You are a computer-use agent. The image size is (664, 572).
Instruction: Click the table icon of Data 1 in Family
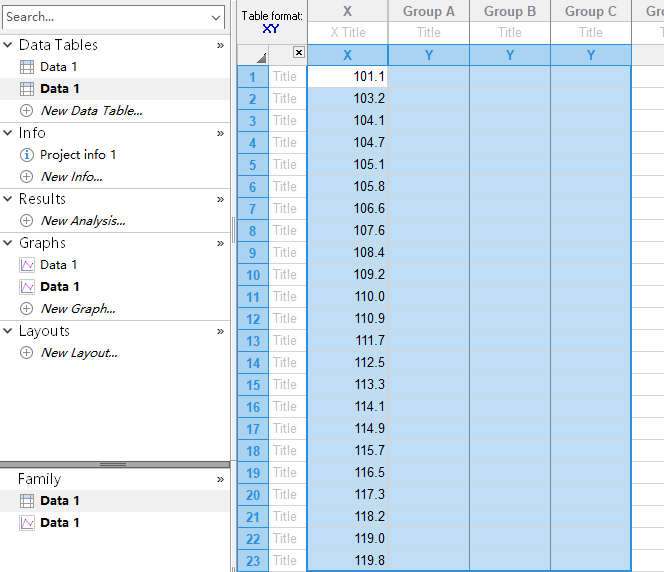pos(27,501)
